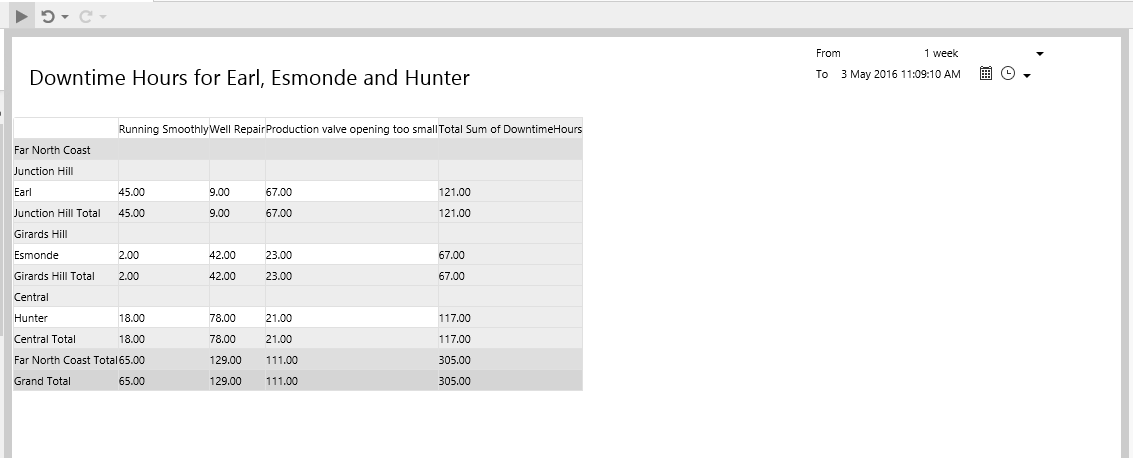Click the clock time picker icon

(x=1008, y=74)
